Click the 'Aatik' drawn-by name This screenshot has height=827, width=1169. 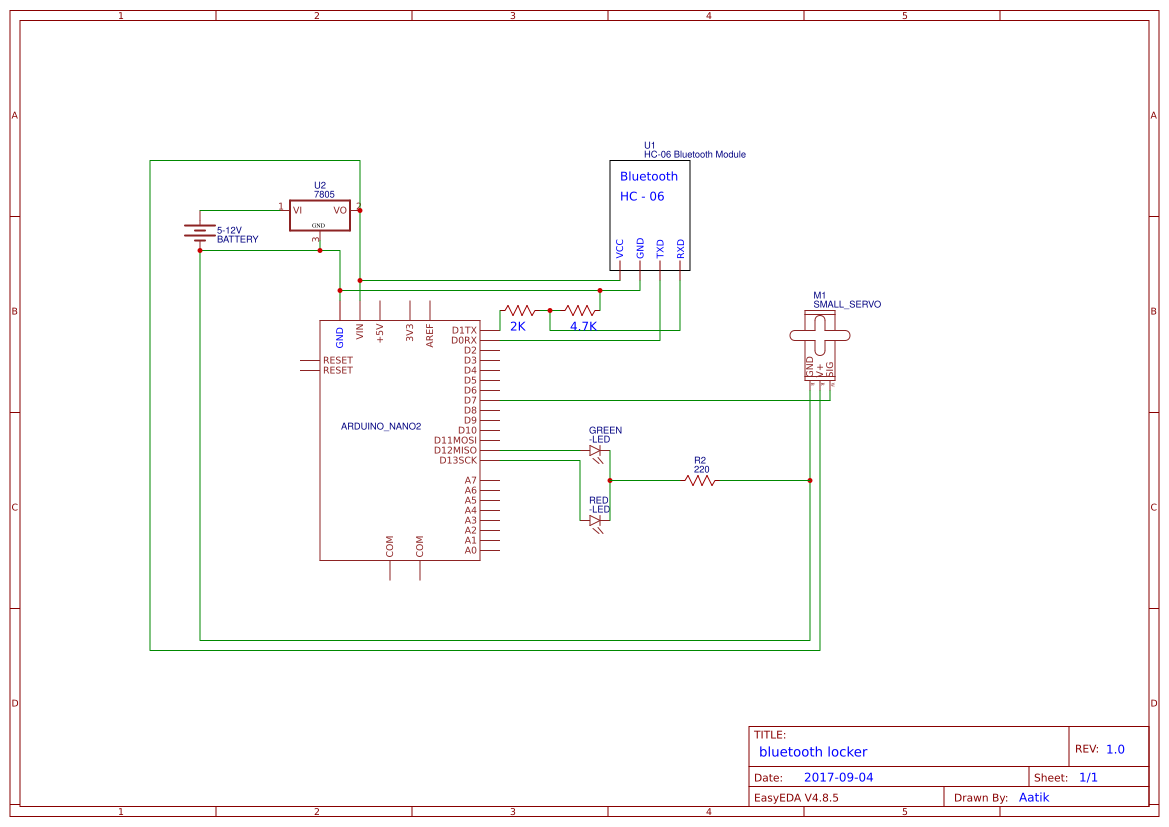[1034, 798]
